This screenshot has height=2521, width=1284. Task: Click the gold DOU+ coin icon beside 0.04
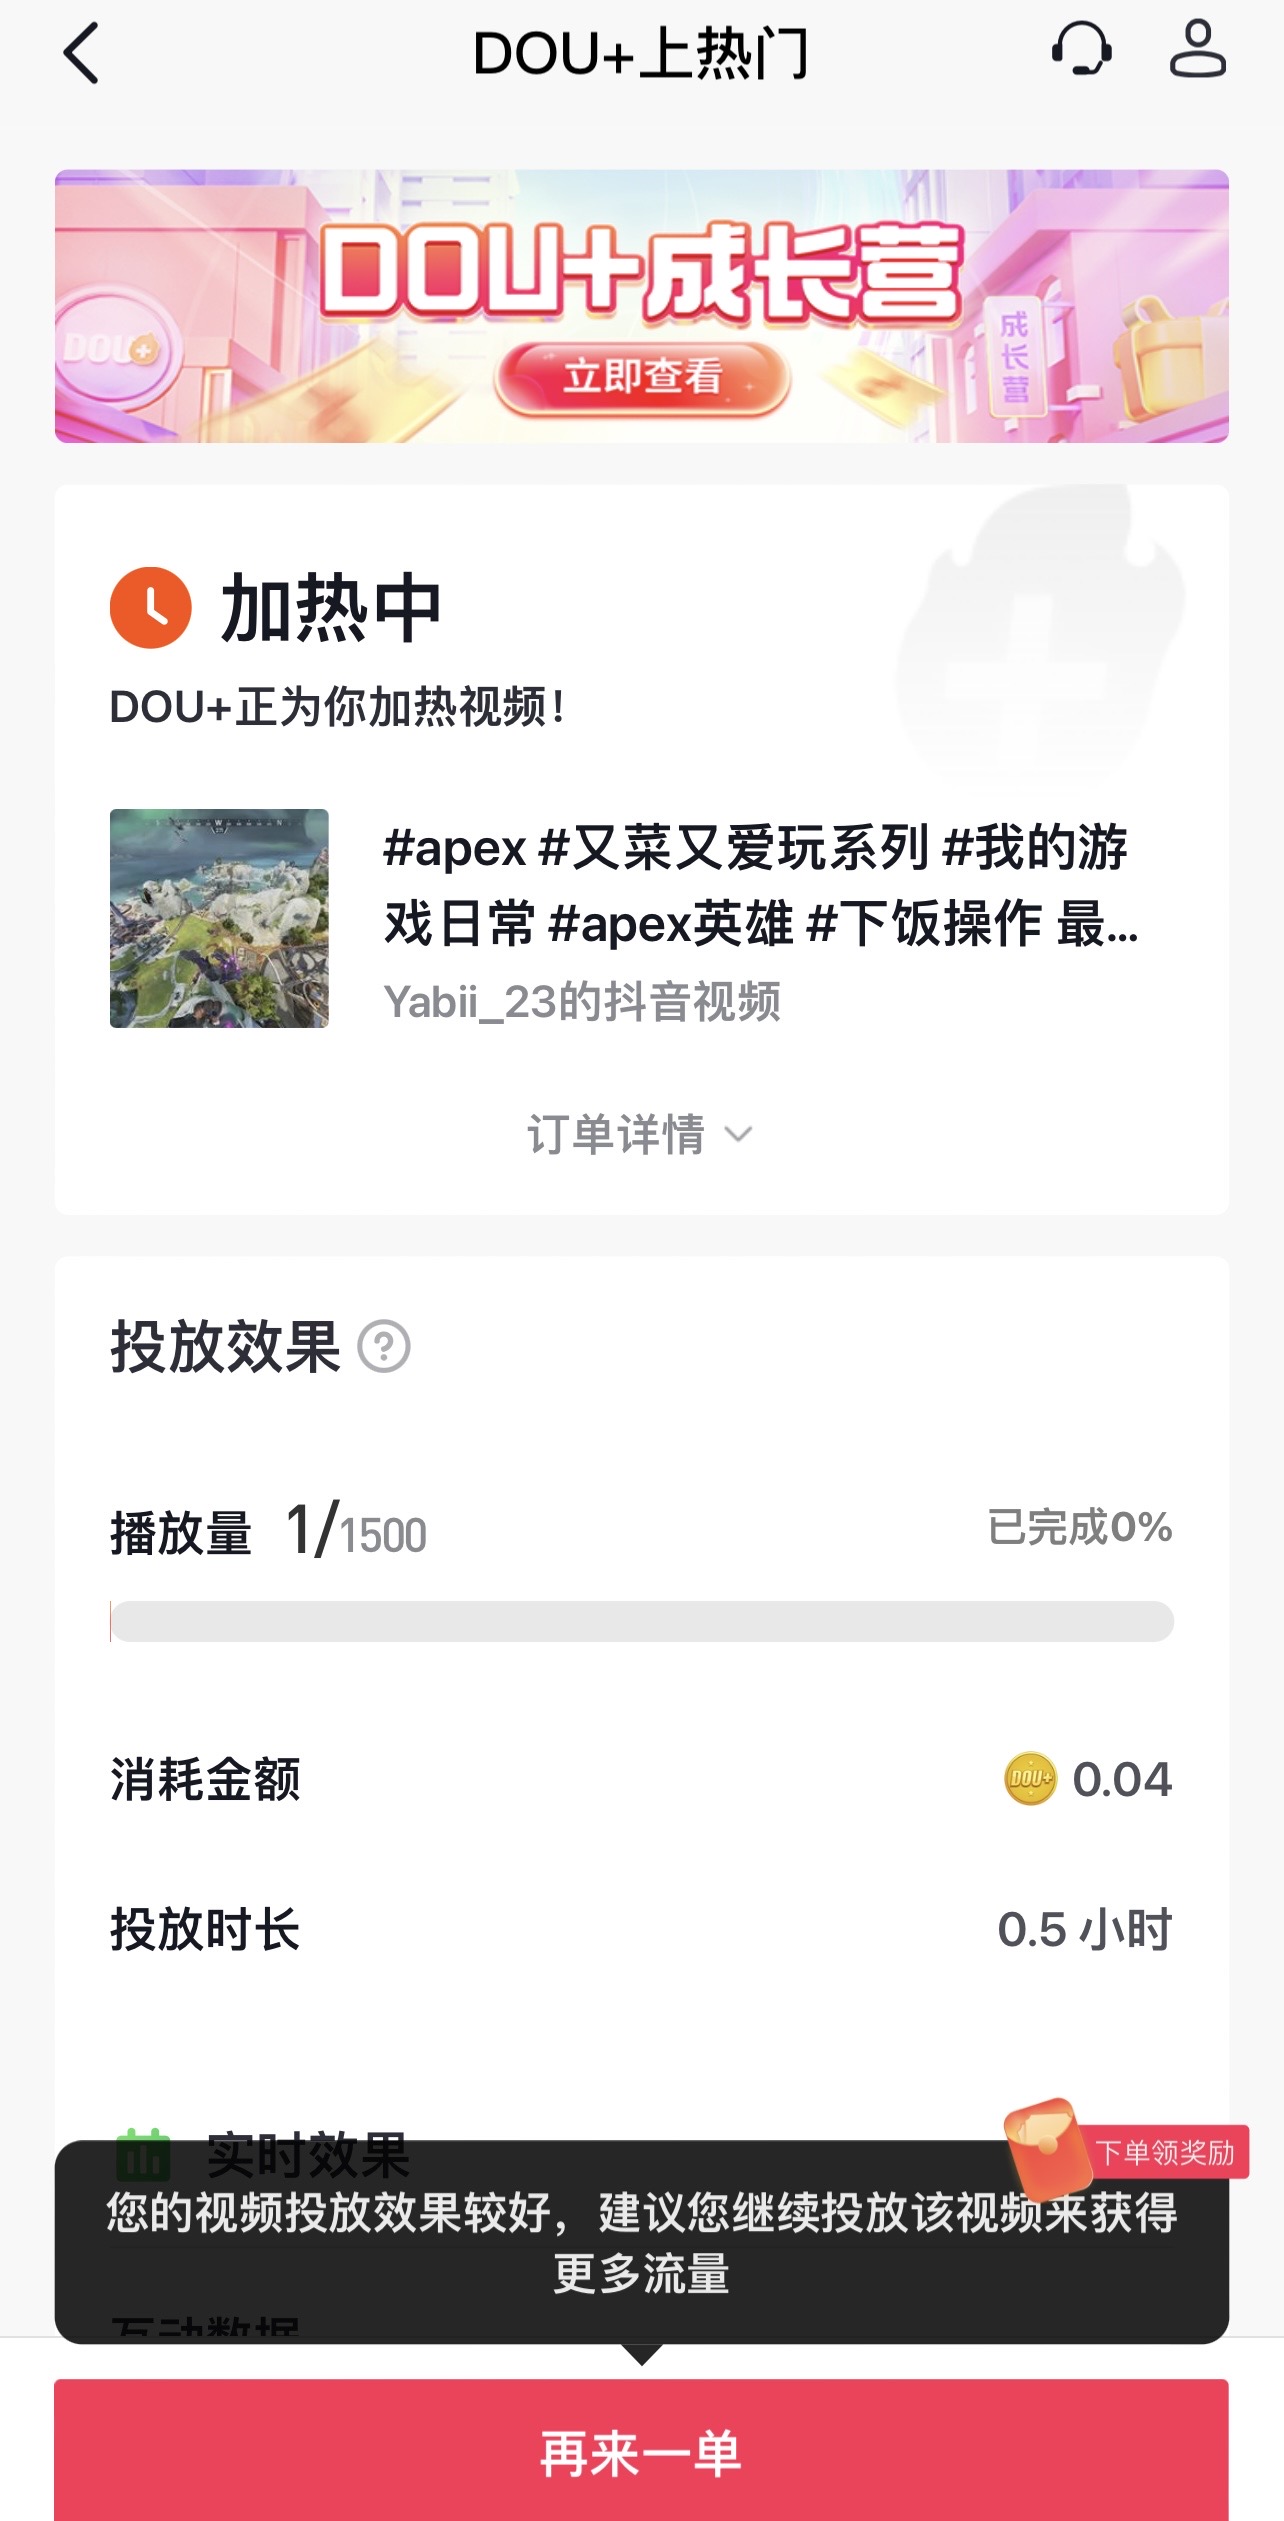click(1029, 1779)
